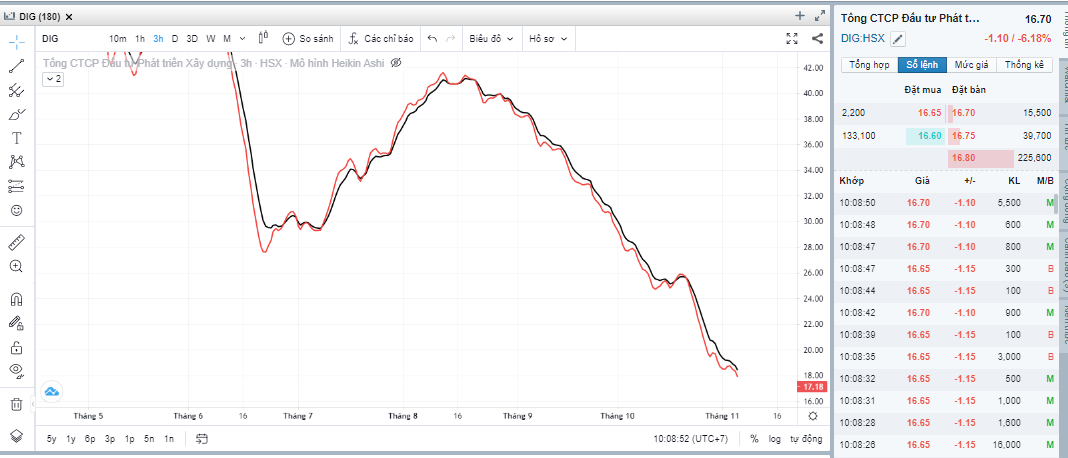Open the candlestick chart style selector
The height and width of the screenshot is (458, 1068).
[x=264, y=38]
